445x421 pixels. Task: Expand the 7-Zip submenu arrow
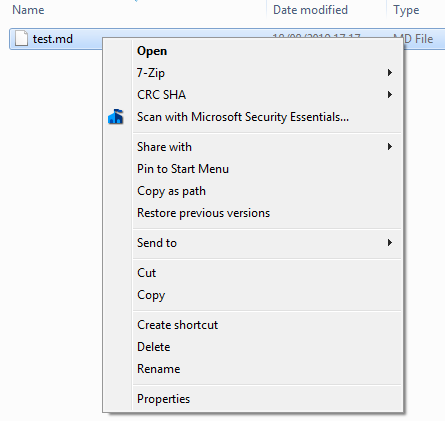pos(389,73)
